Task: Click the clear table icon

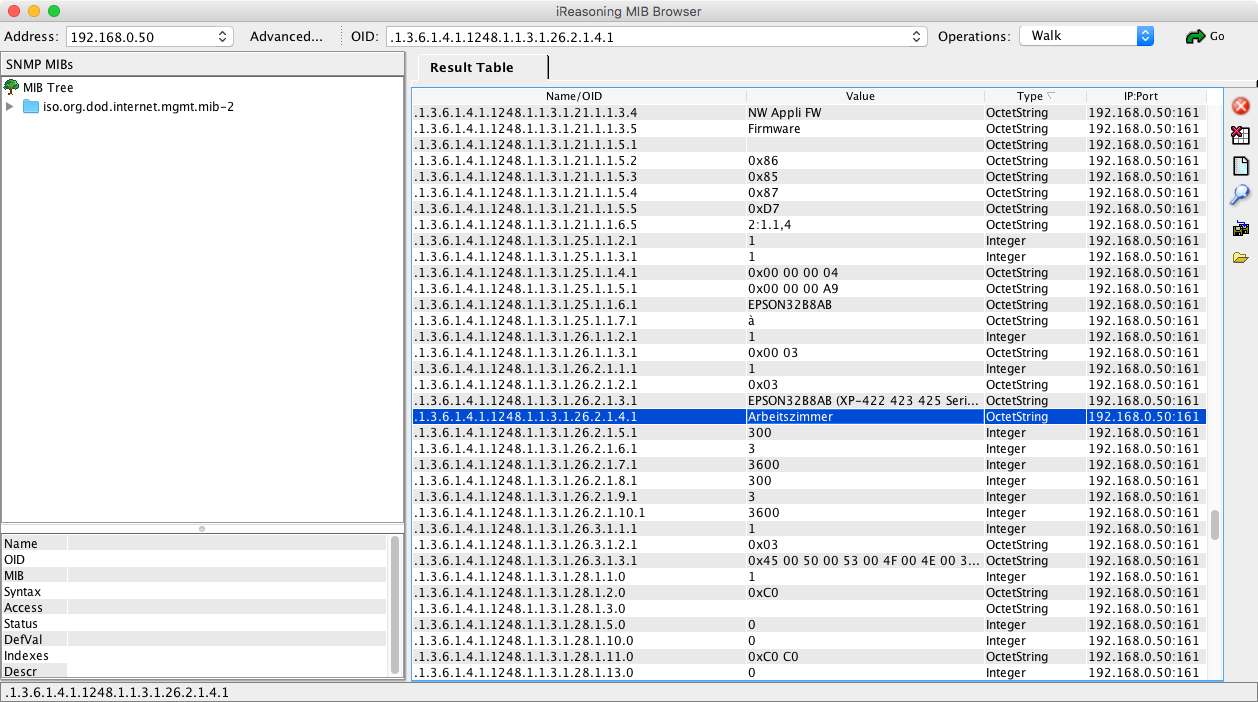Action: click(x=1240, y=135)
